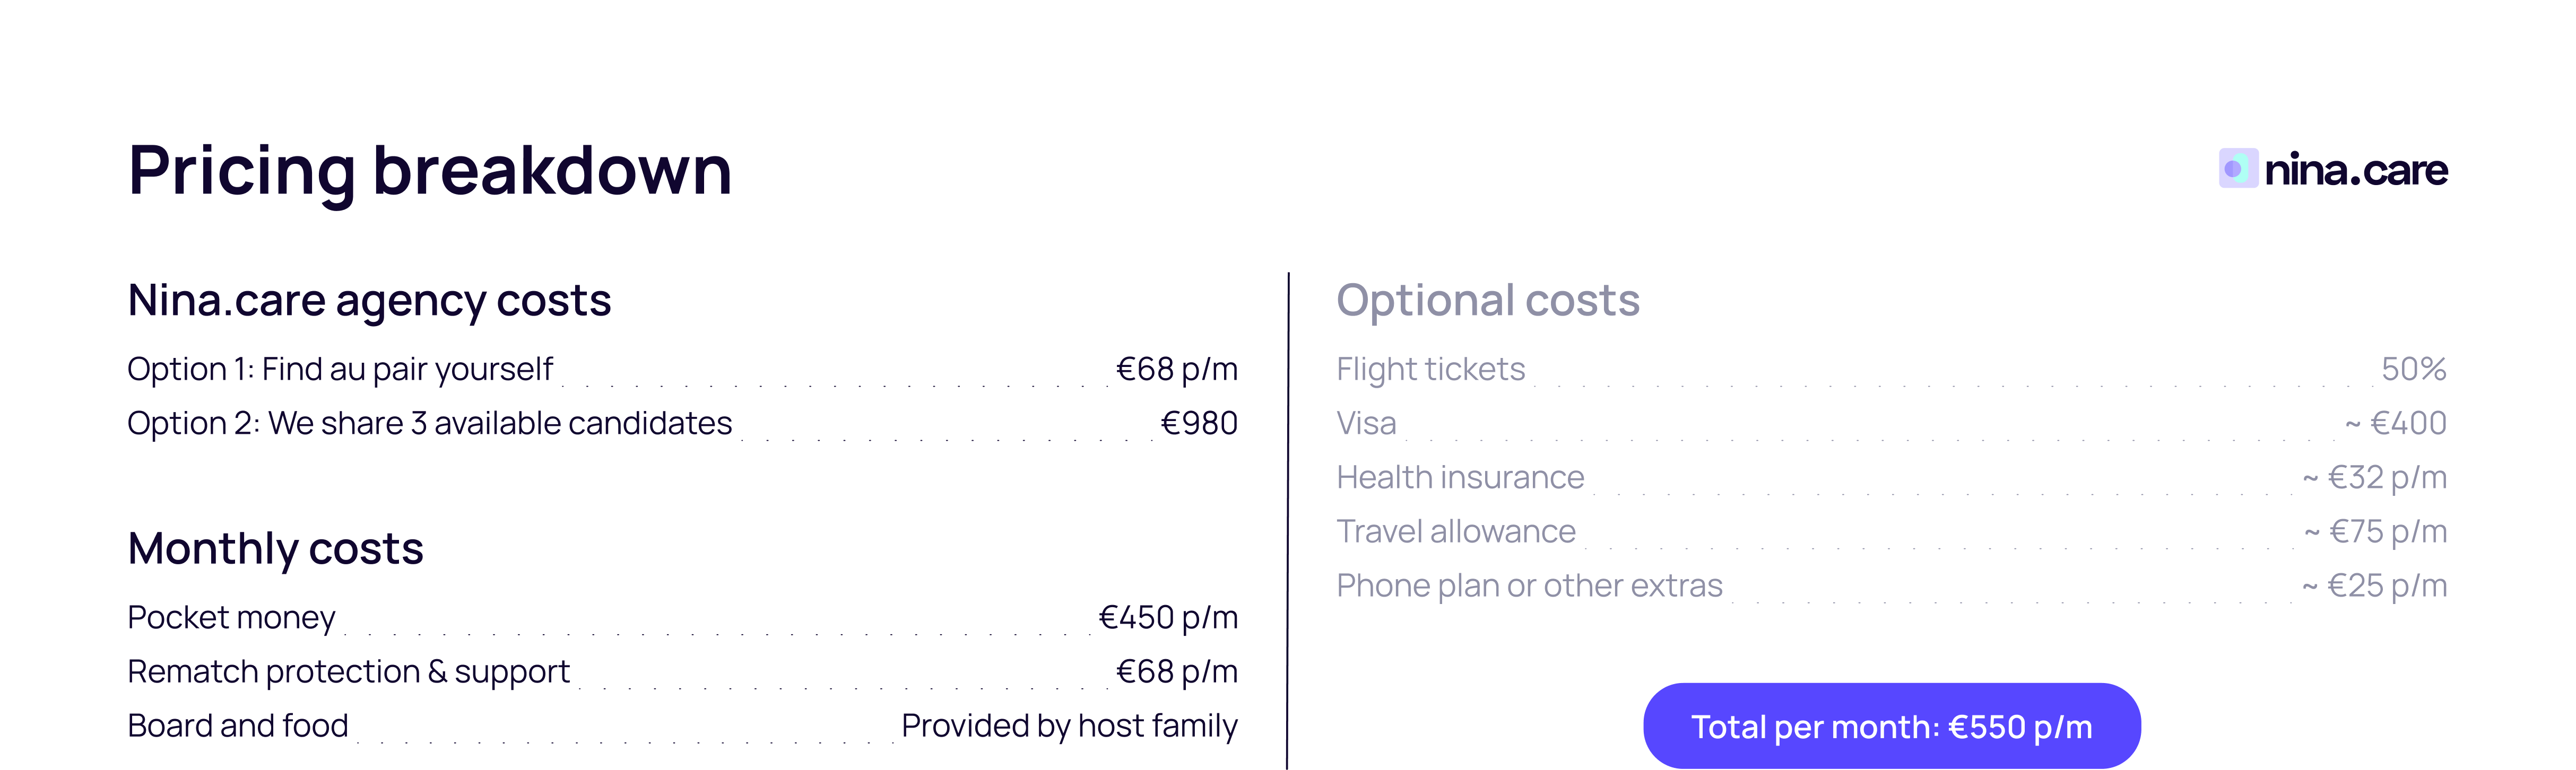Screen dimensions: 2576x770
Task: Click the Nina.care agency costs heading
Action: coord(369,300)
